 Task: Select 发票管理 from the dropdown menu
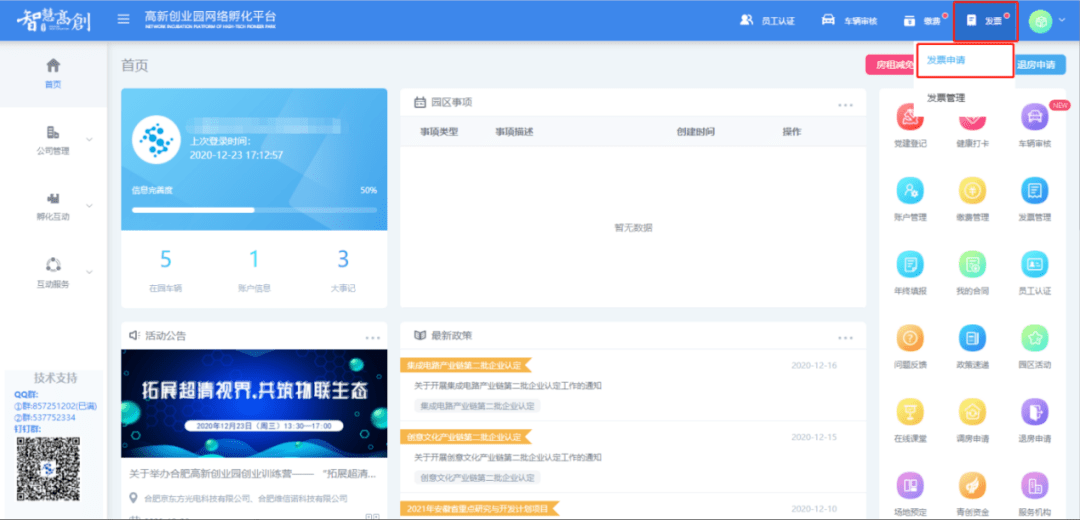(946, 98)
